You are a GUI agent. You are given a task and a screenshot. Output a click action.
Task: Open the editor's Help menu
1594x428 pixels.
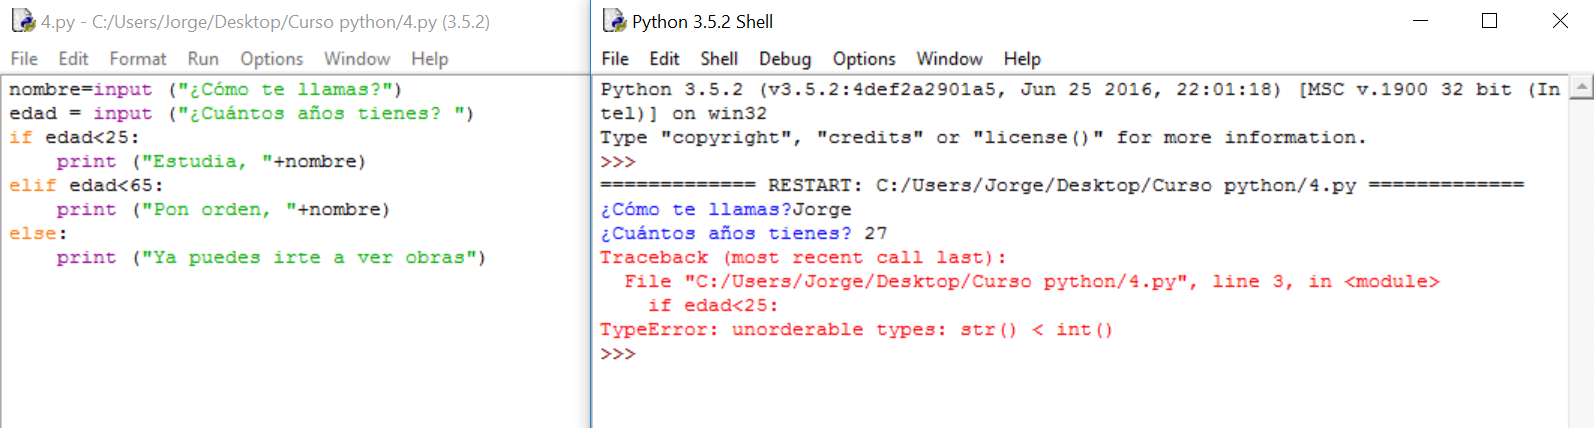[x=430, y=59]
